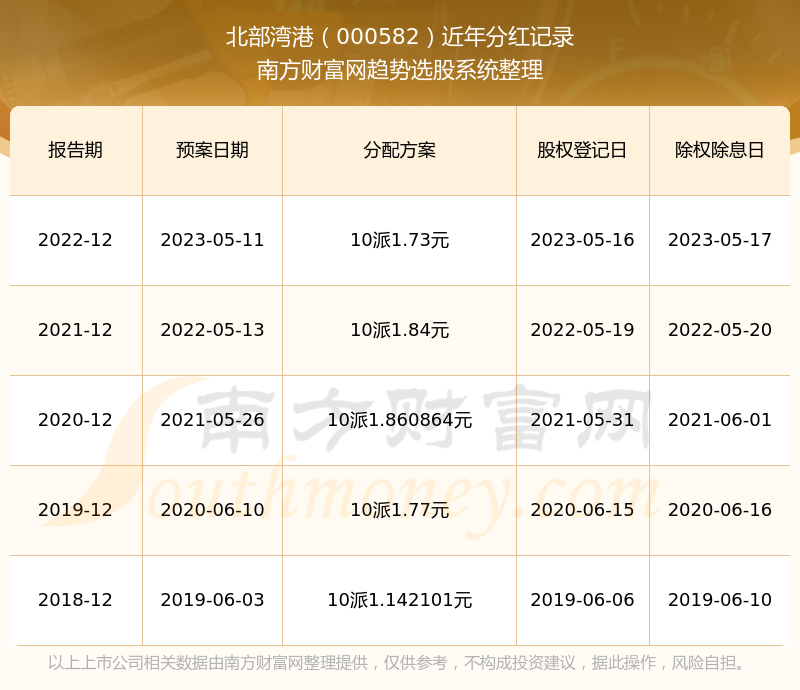
Task: Click the 2022-05-20 ex-dividend date cell
Action: point(719,330)
